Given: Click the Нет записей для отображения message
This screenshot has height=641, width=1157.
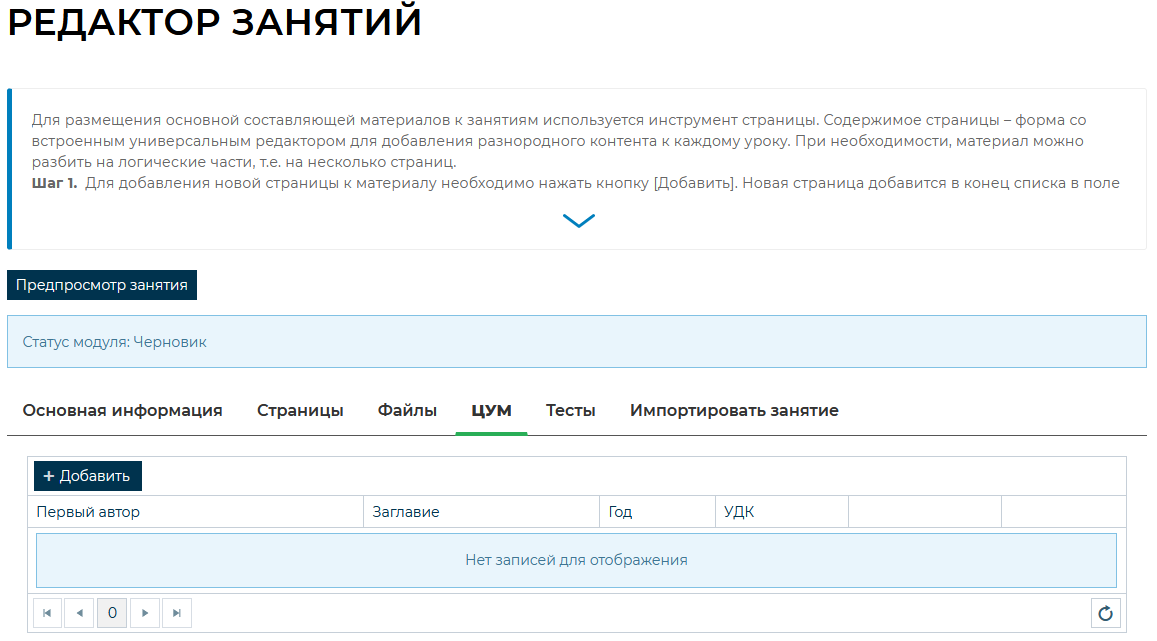Looking at the screenshot, I should [576, 560].
